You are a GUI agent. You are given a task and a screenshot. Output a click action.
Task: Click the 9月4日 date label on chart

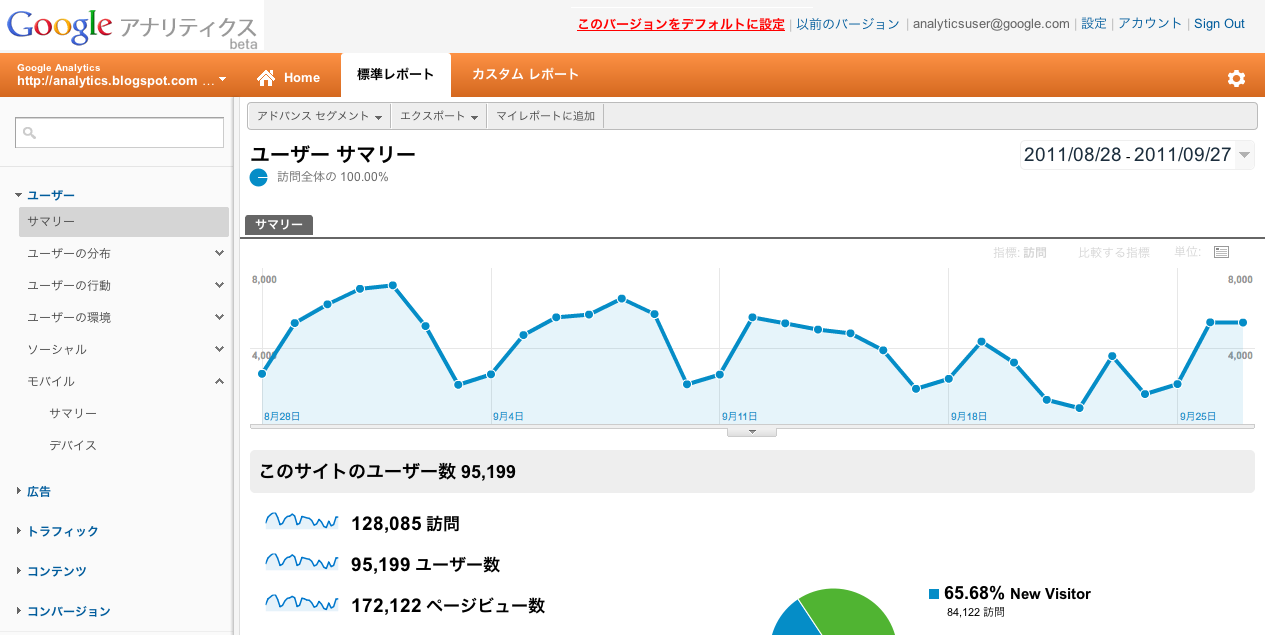coord(508,415)
